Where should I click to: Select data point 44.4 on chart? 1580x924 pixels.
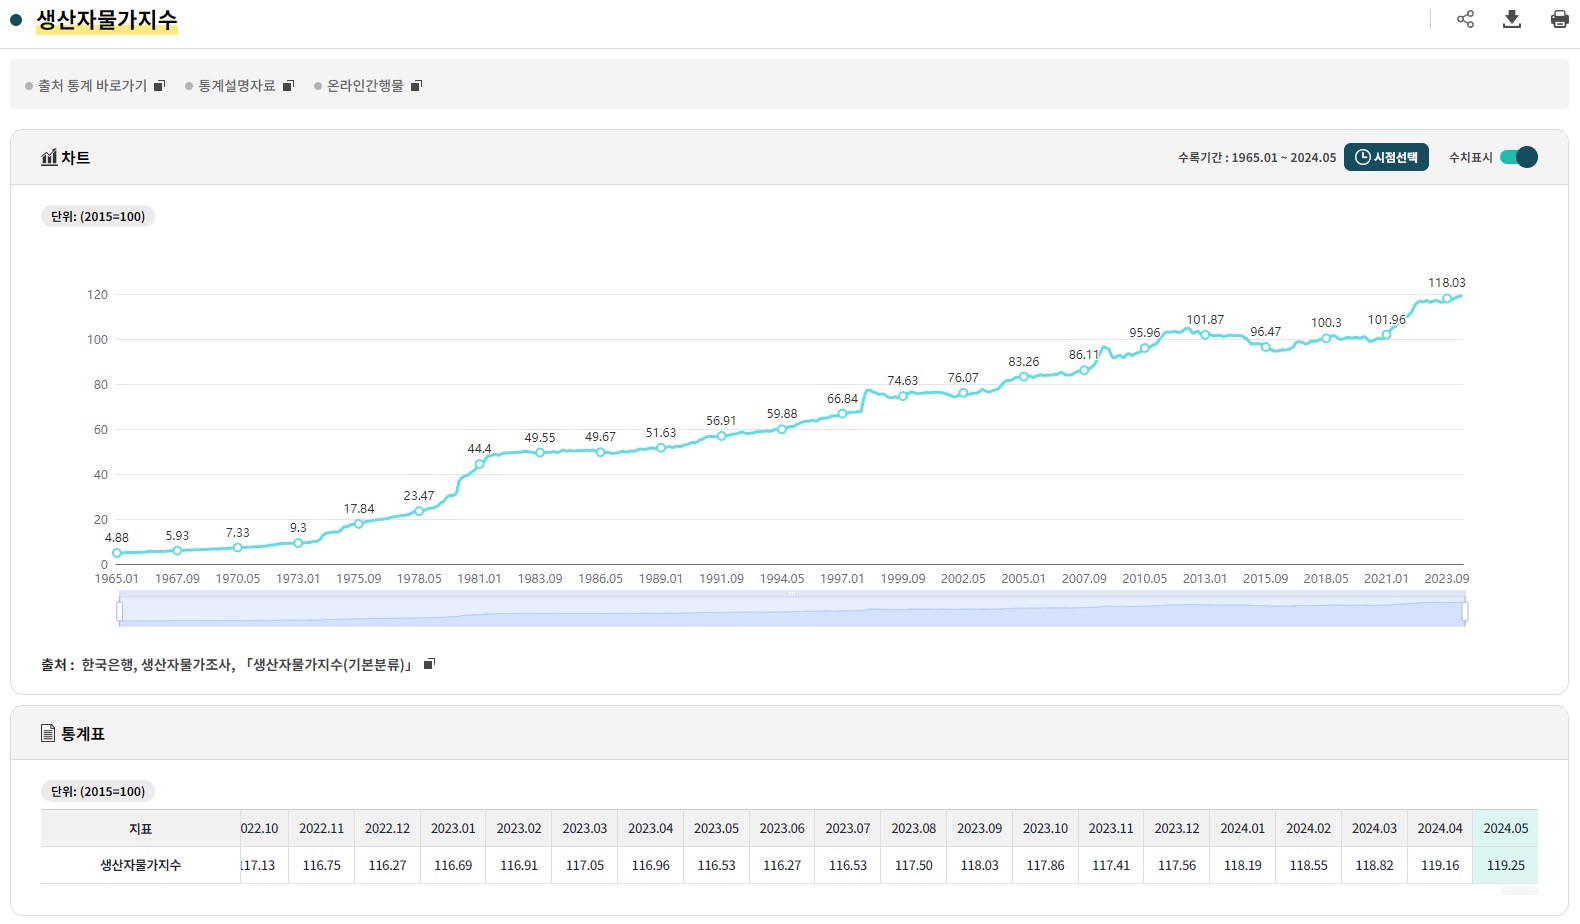pyautogui.click(x=480, y=464)
